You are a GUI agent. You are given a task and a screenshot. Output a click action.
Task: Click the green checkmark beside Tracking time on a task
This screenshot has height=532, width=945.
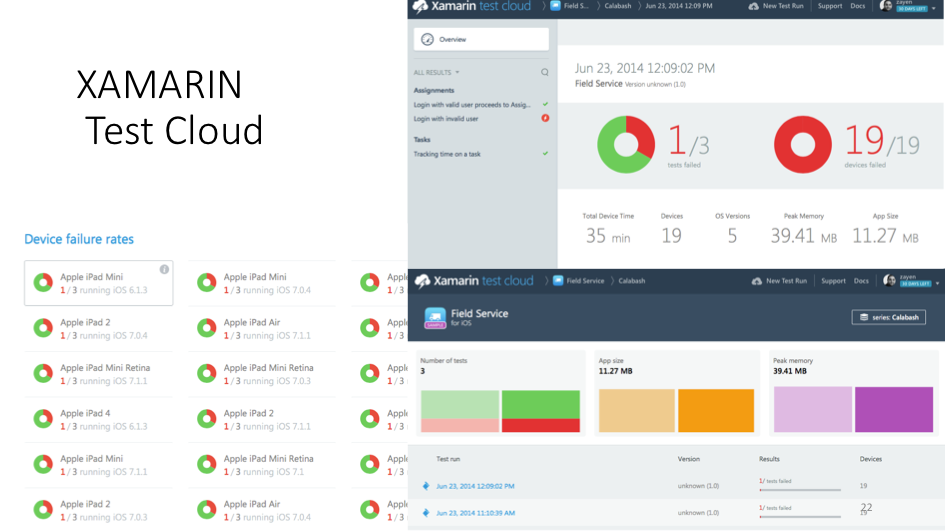[x=545, y=154]
